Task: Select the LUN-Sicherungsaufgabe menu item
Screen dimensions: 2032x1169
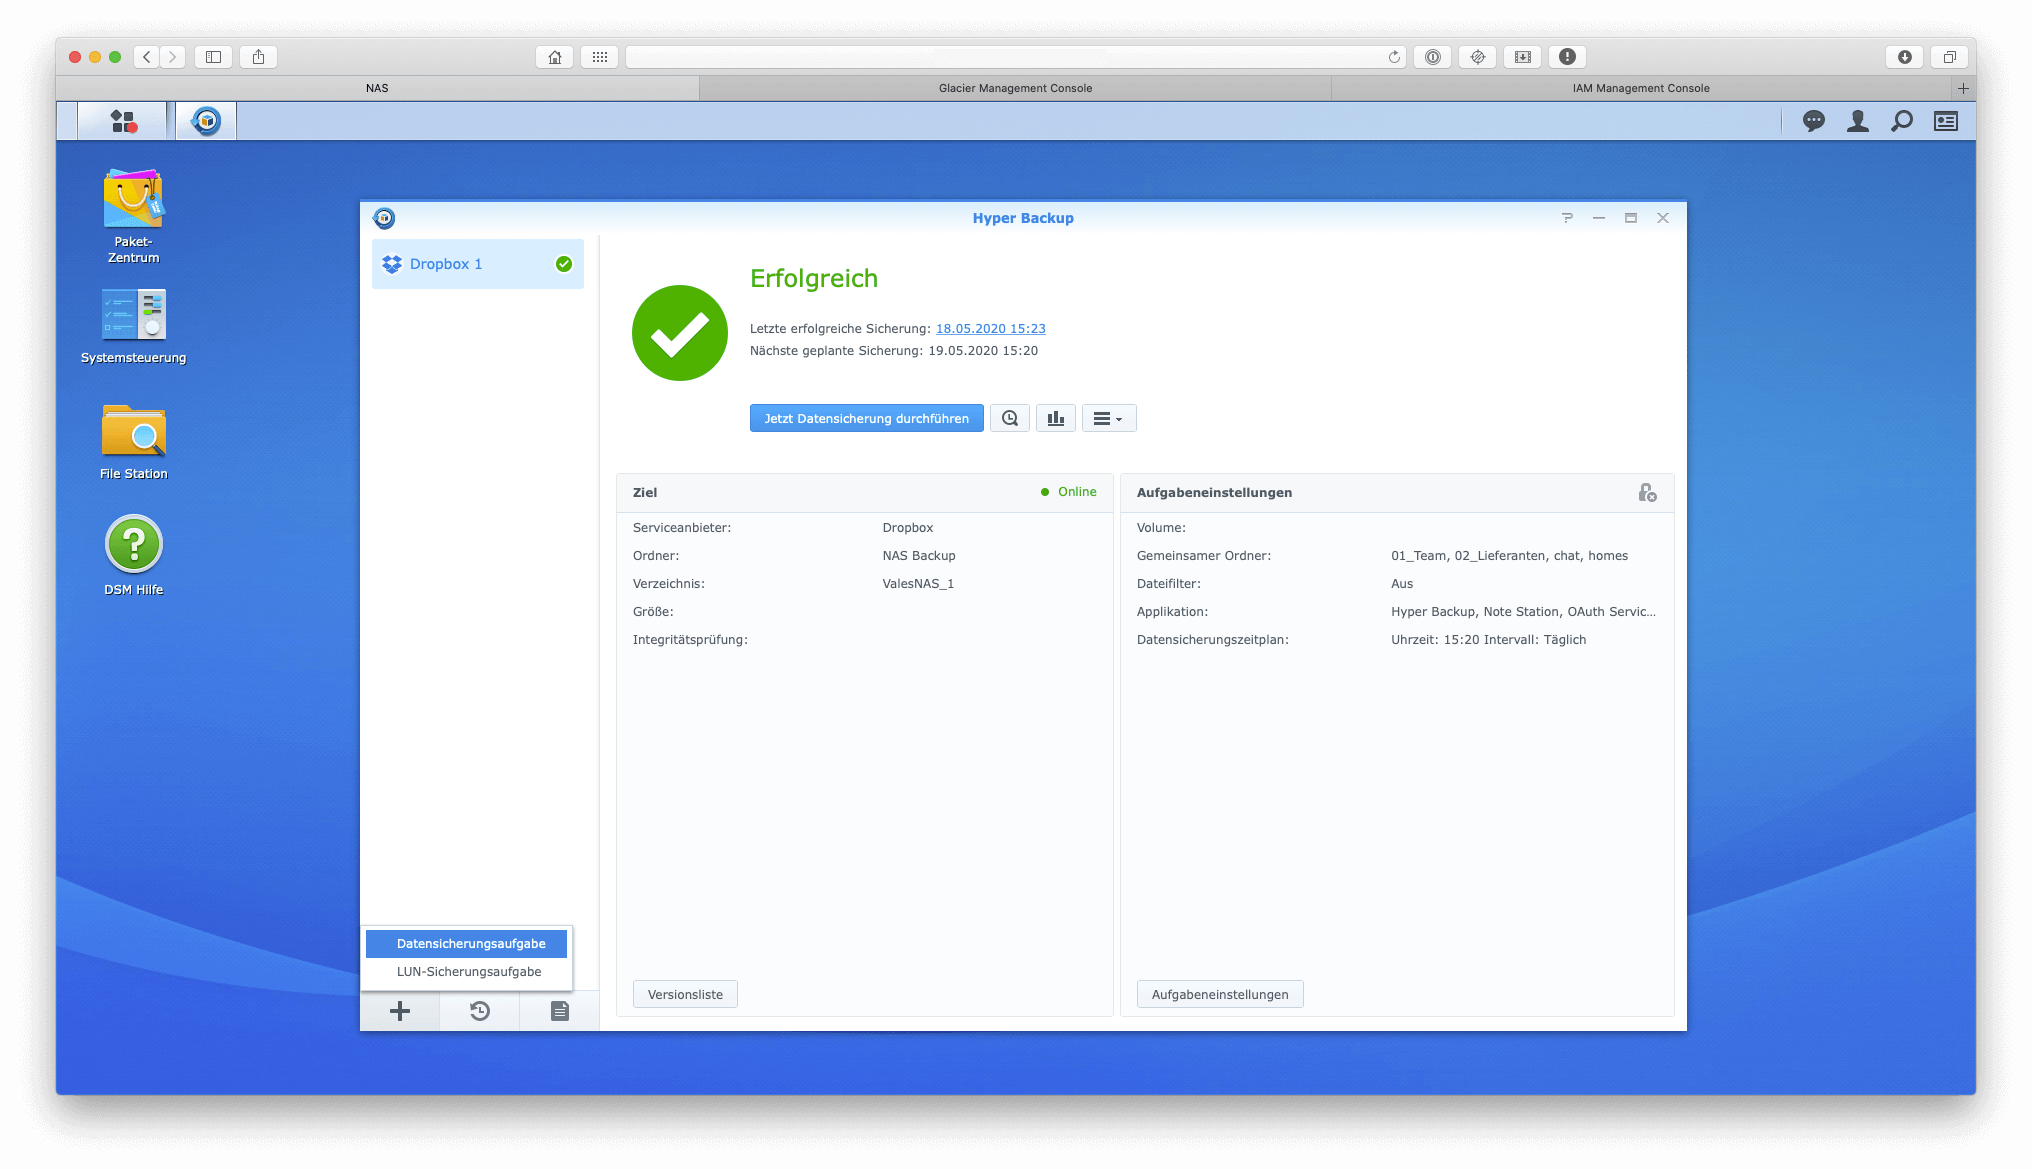Action: (469, 972)
